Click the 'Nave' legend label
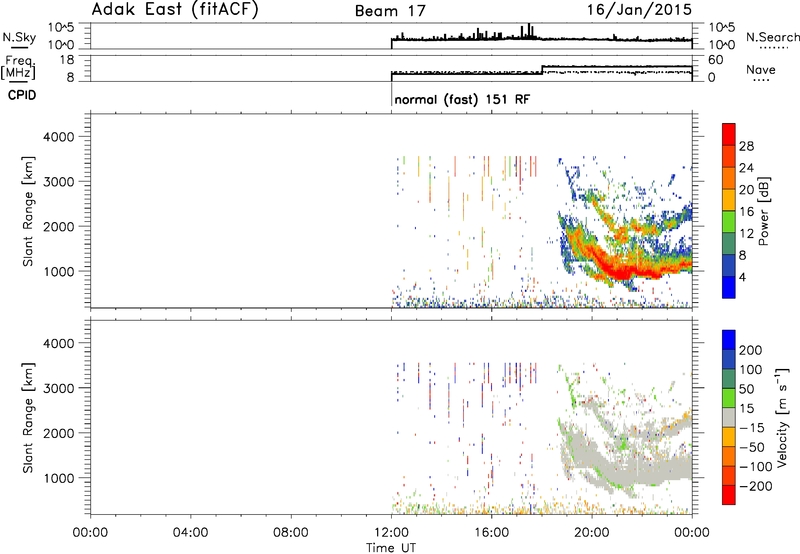 pos(761,69)
